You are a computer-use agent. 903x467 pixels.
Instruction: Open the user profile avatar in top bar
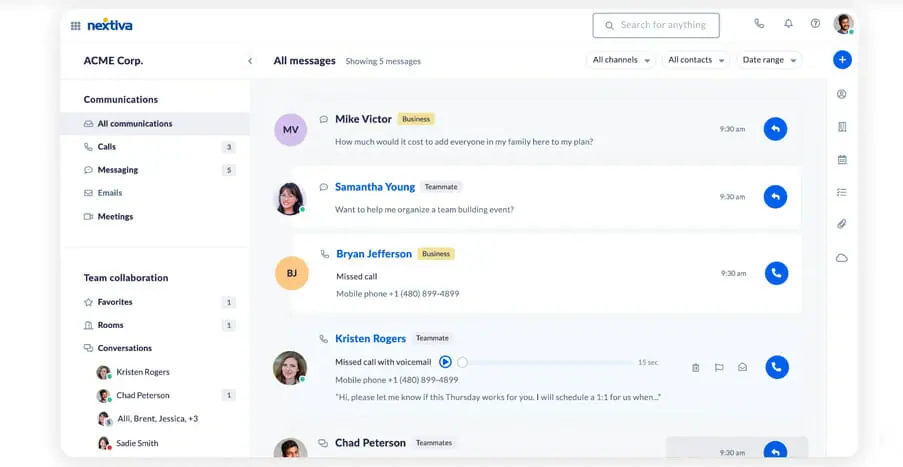click(x=844, y=24)
